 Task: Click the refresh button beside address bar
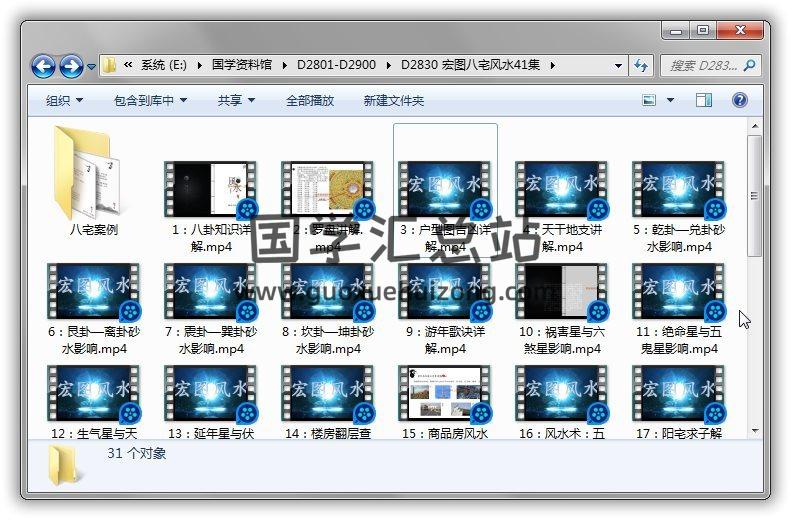pos(641,66)
